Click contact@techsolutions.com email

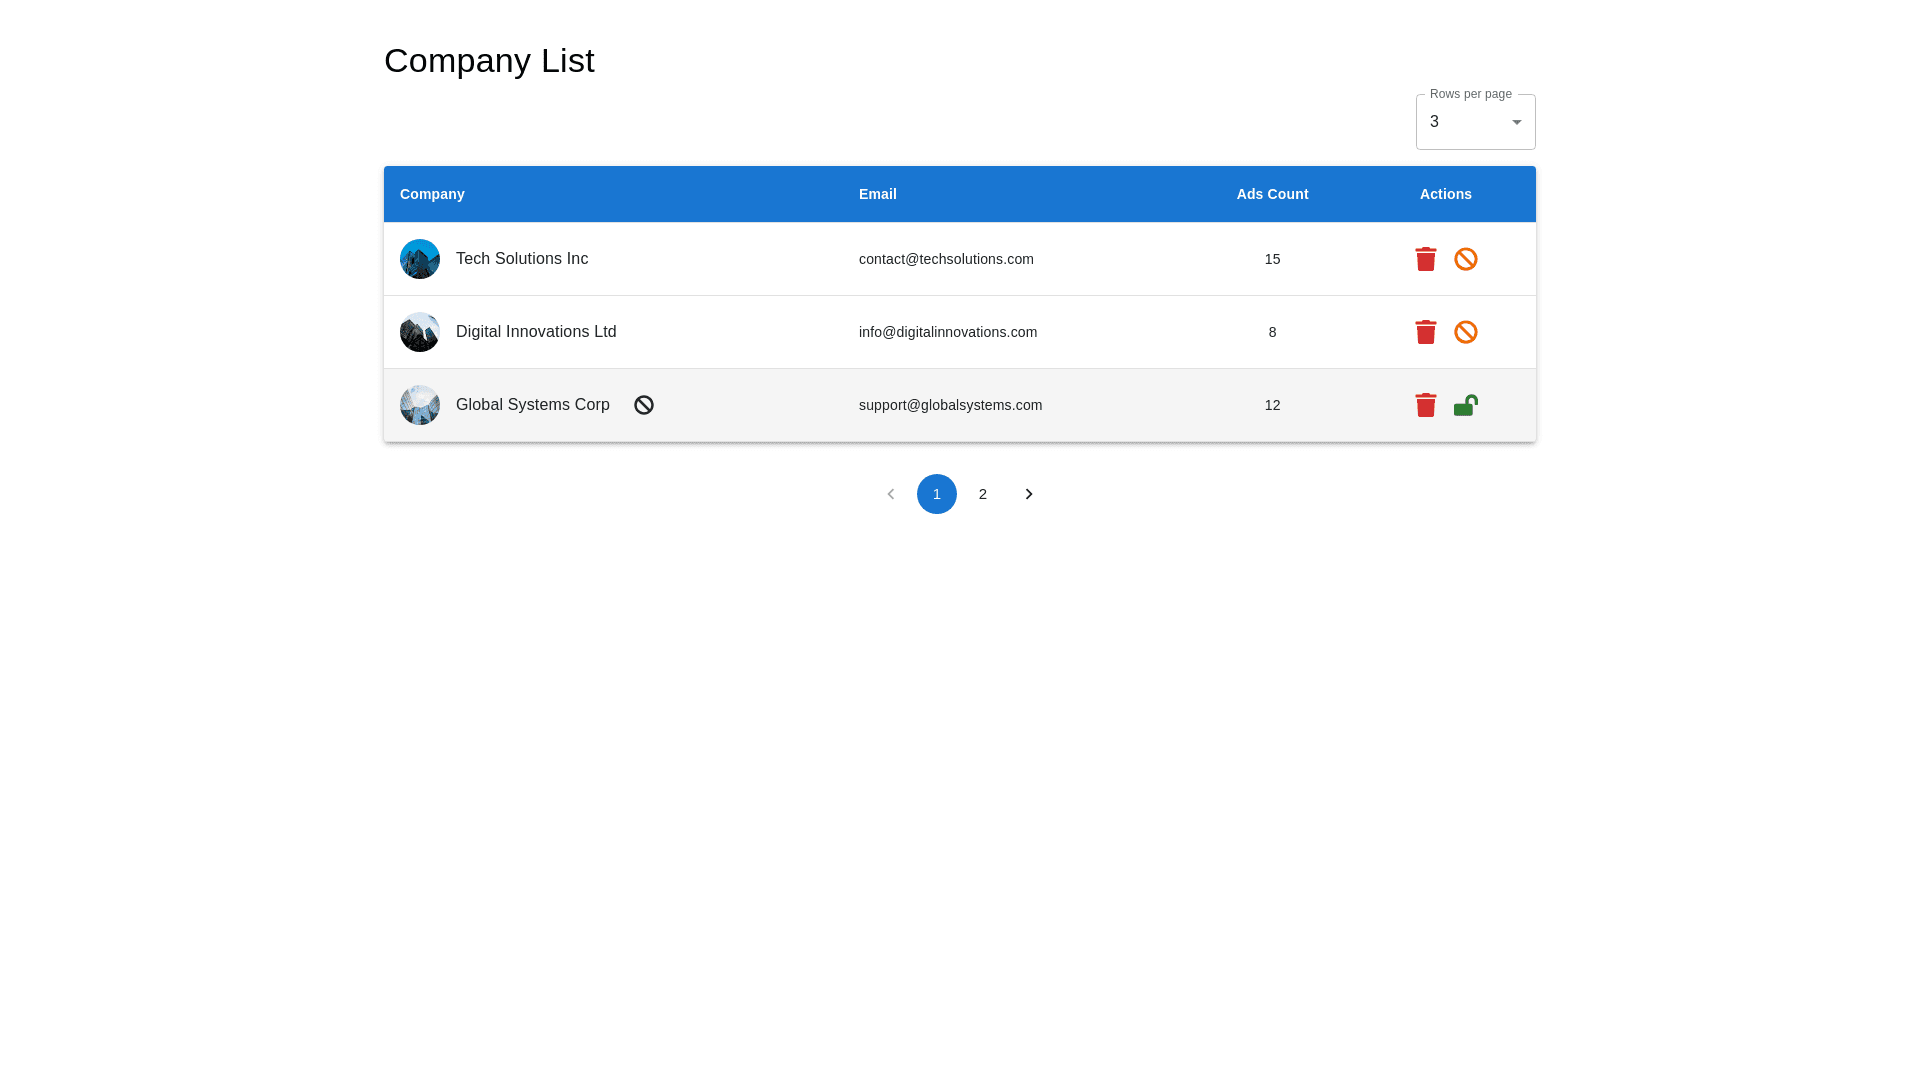point(946,259)
